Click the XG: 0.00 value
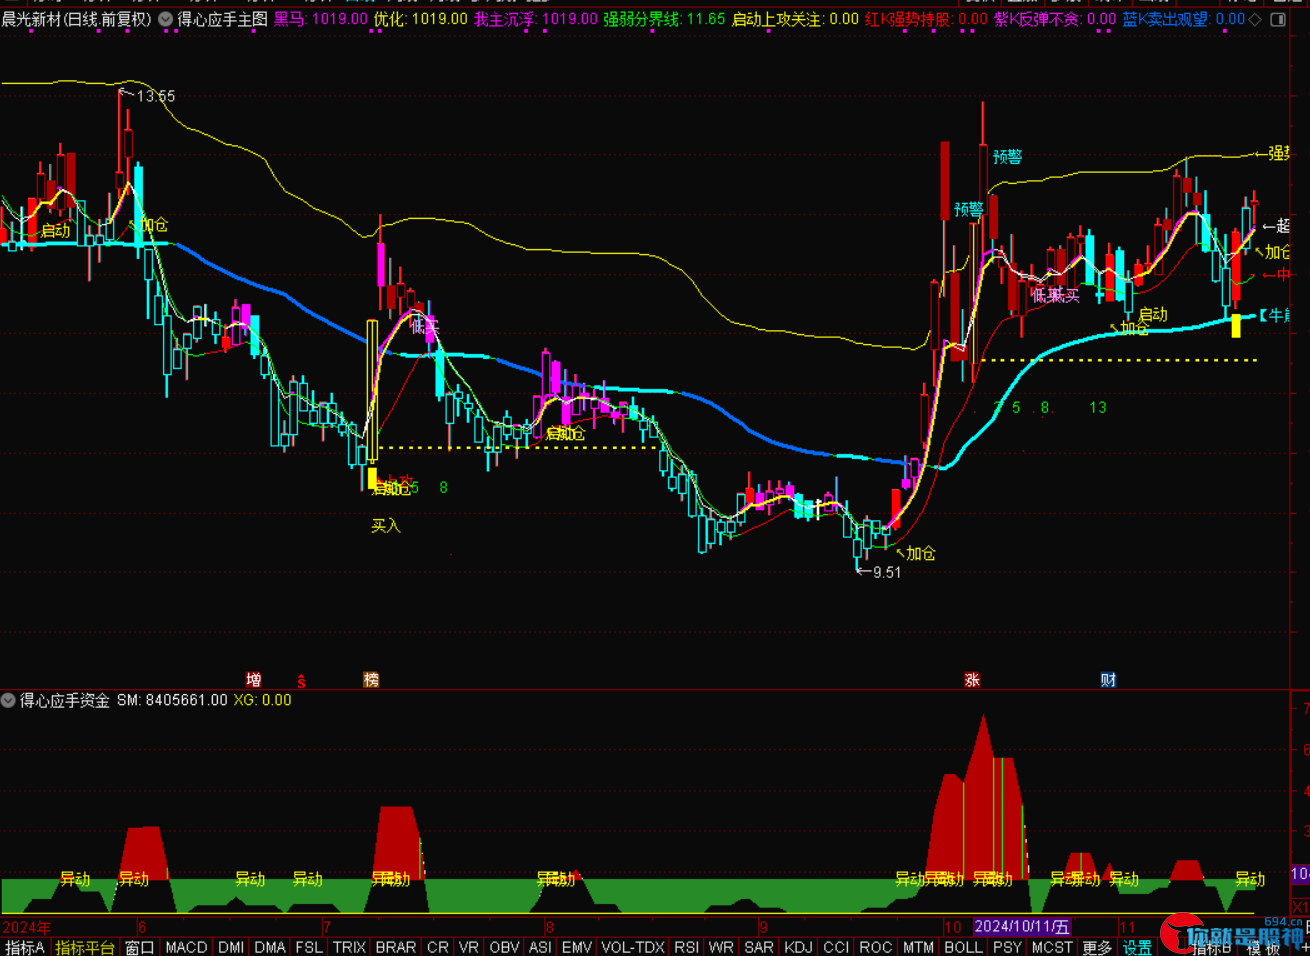 coord(263,701)
